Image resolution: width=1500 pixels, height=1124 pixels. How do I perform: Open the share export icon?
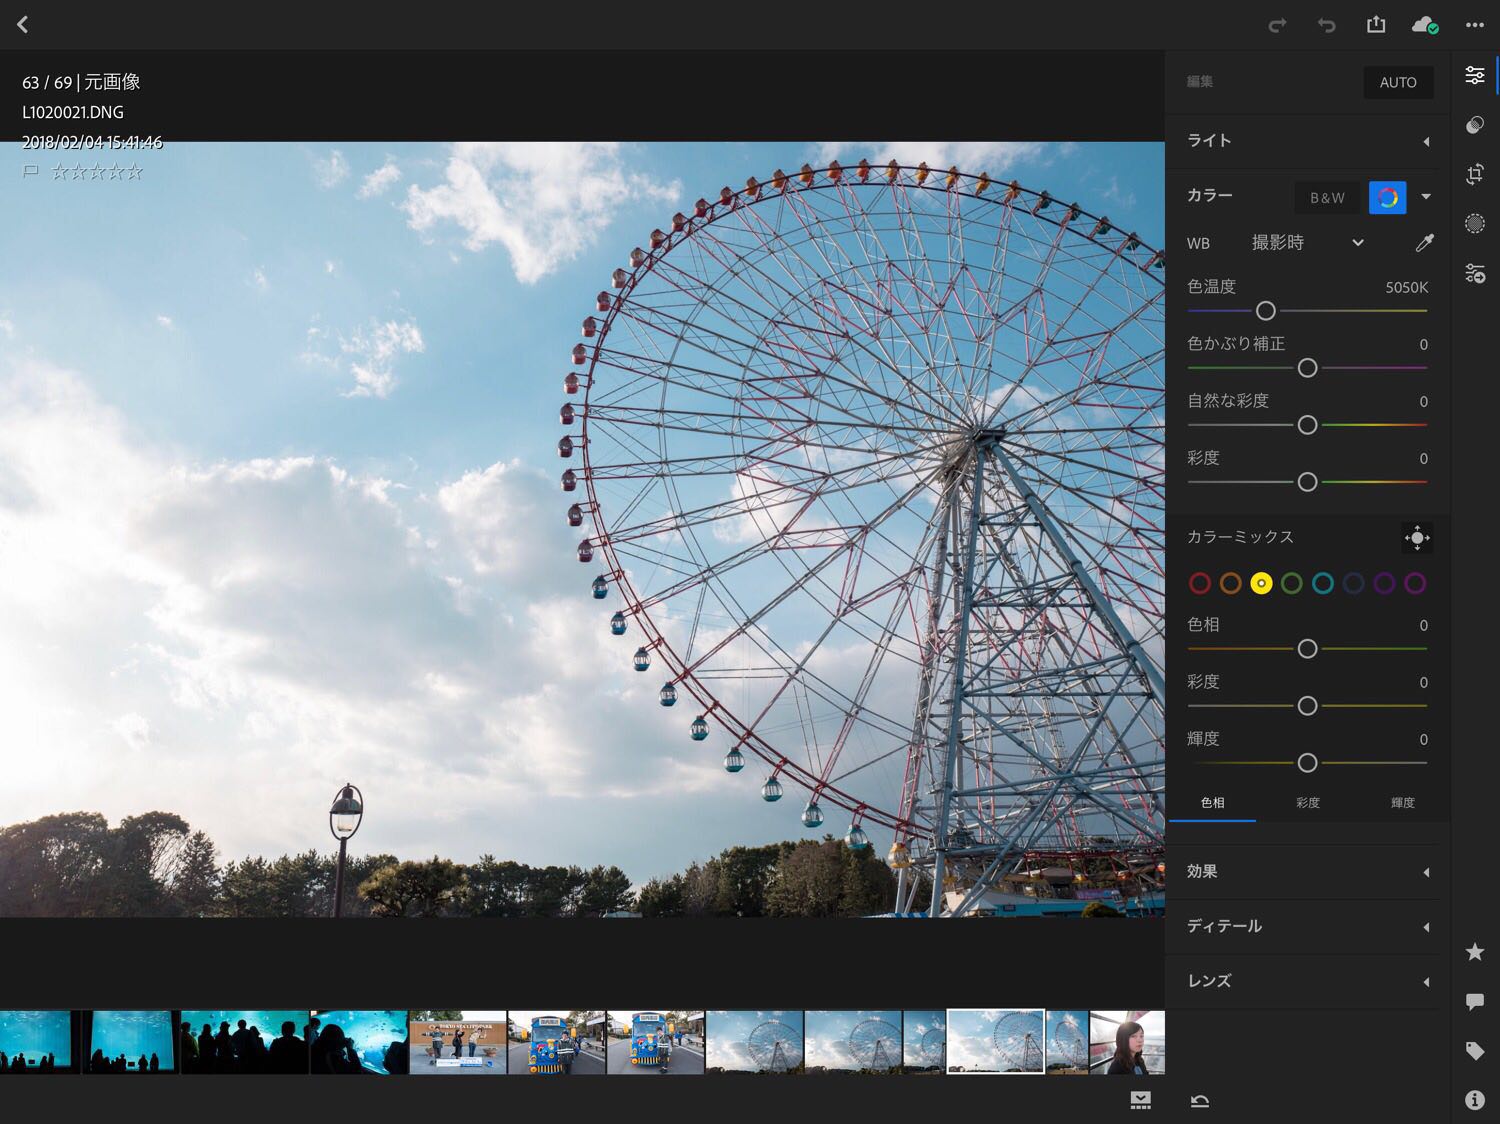click(x=1376, y=25)
